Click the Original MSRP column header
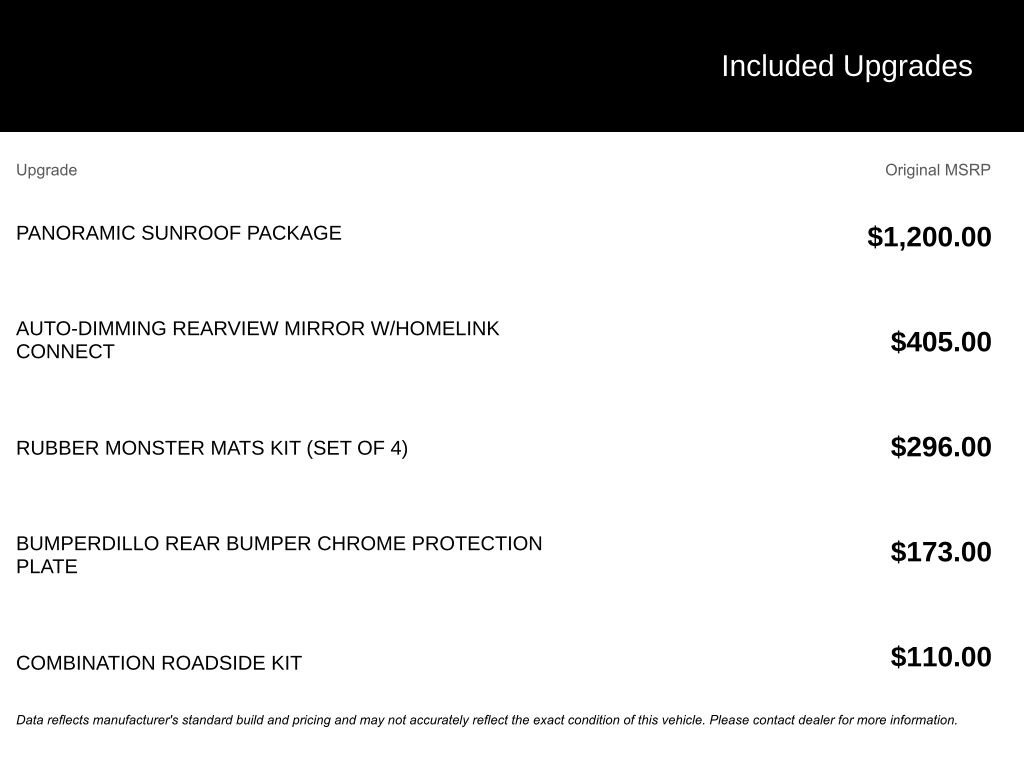 (x=937, y=170)
